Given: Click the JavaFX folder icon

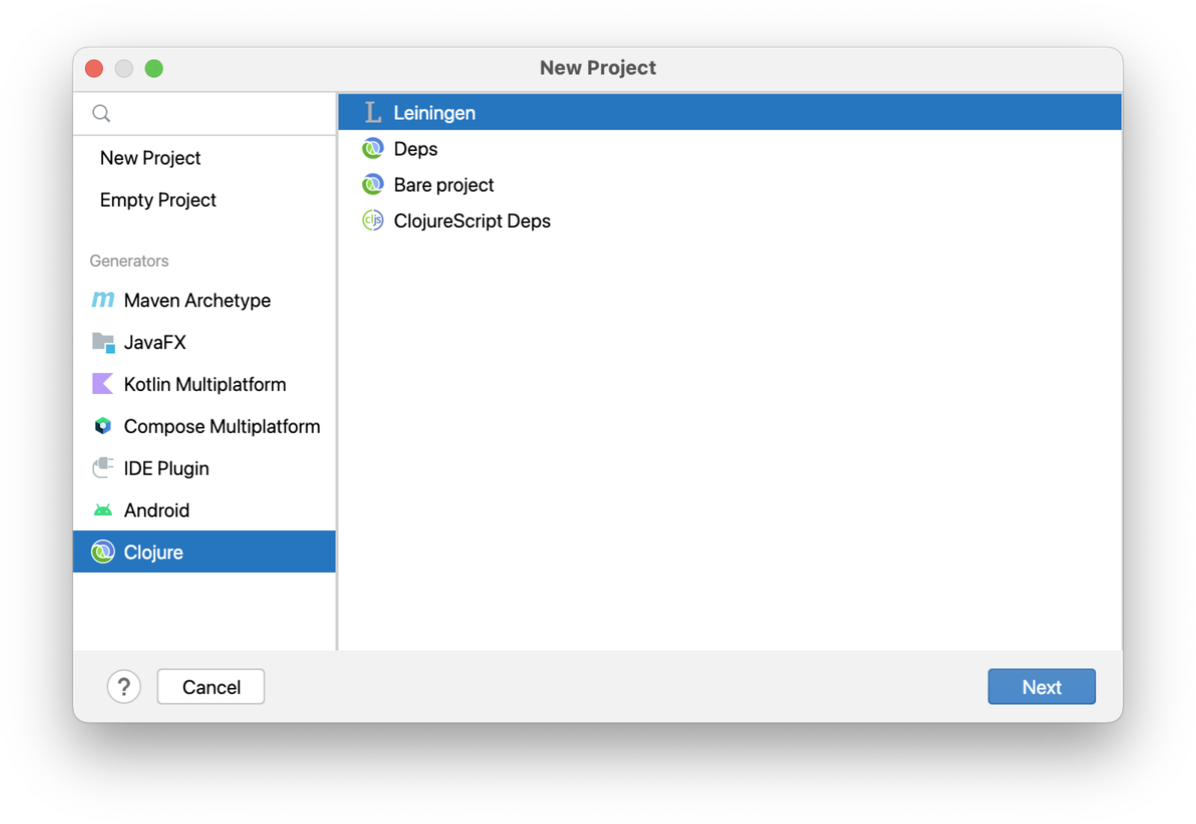Looking at the screenshot, I should coord(103,342).
